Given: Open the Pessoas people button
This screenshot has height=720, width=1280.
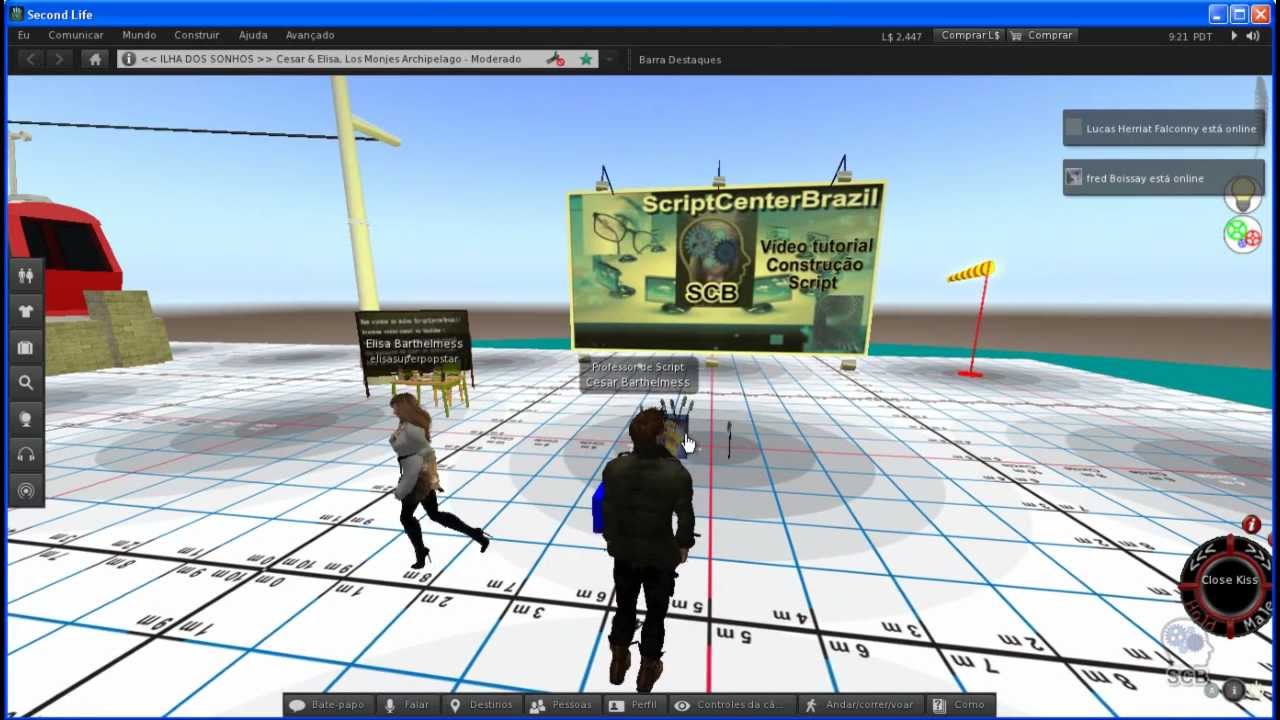Looking at the screenshot, I should point(562,705).
